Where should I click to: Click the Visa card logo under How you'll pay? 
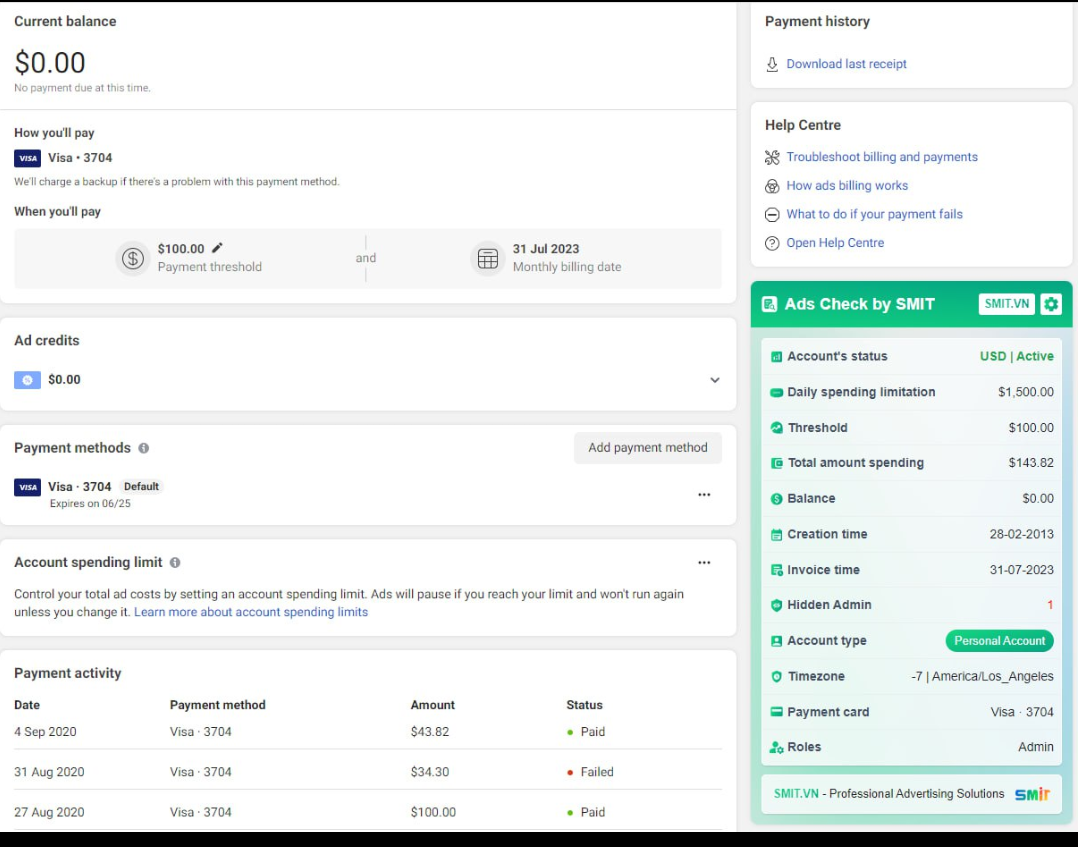click(27, 158)
